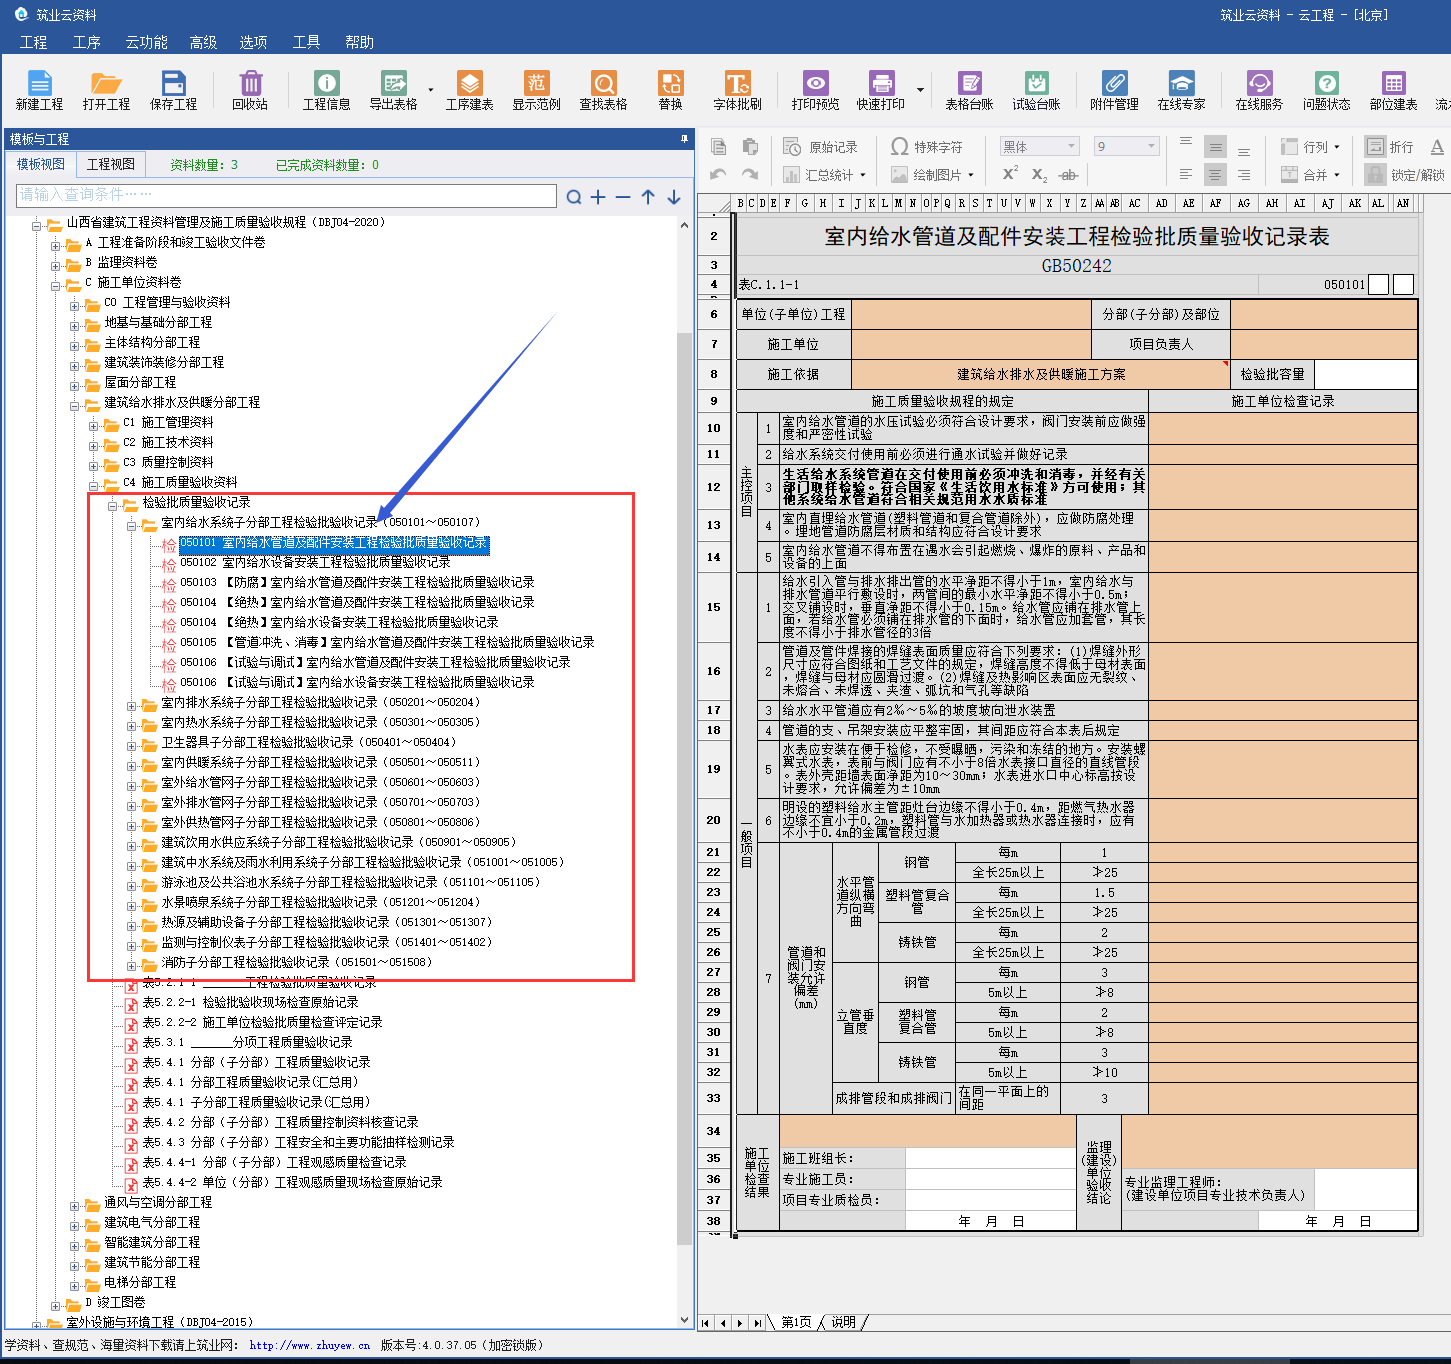The width and height of the screenshot is (1451, 1364).
Task: Click the copy icon in editor toolbar
Action: (x=718, y=146)
